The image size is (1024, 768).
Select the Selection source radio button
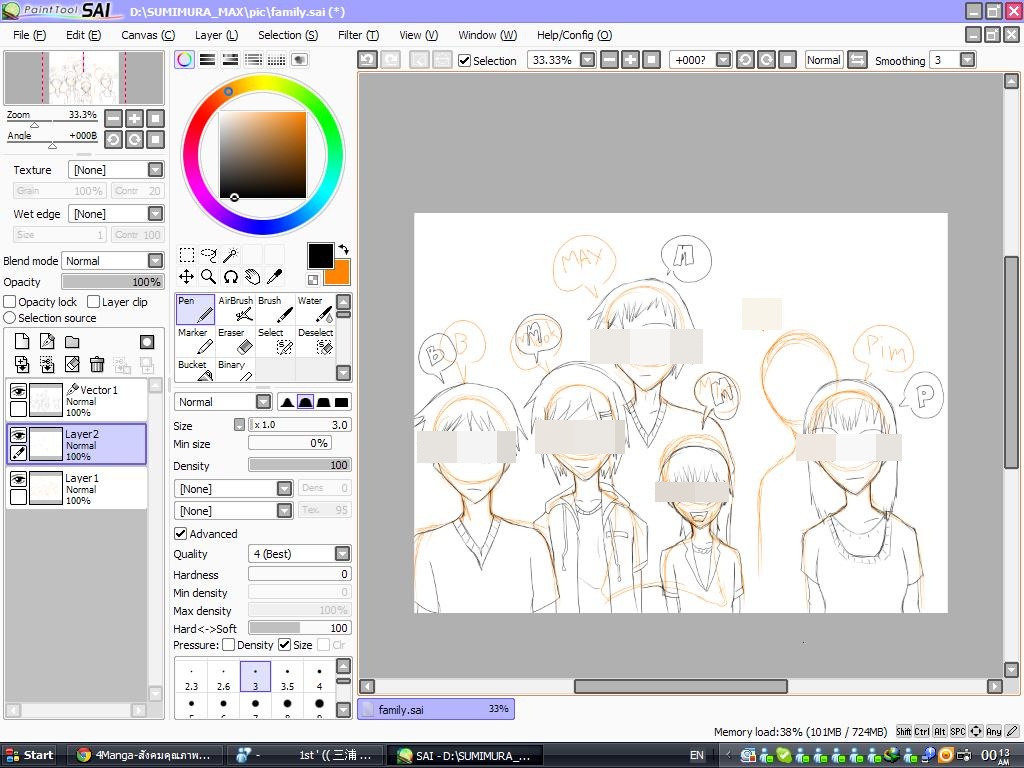(x=10, y=318)
